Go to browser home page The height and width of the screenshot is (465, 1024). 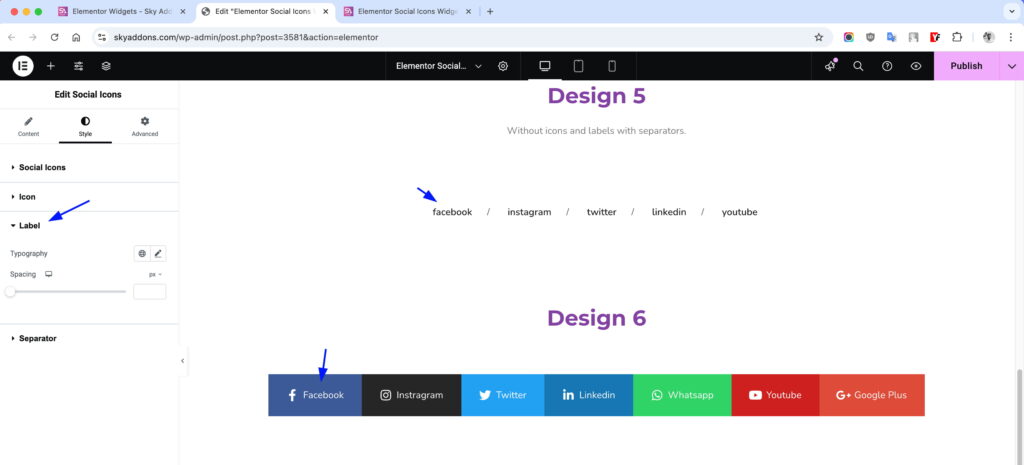(76, 37)
